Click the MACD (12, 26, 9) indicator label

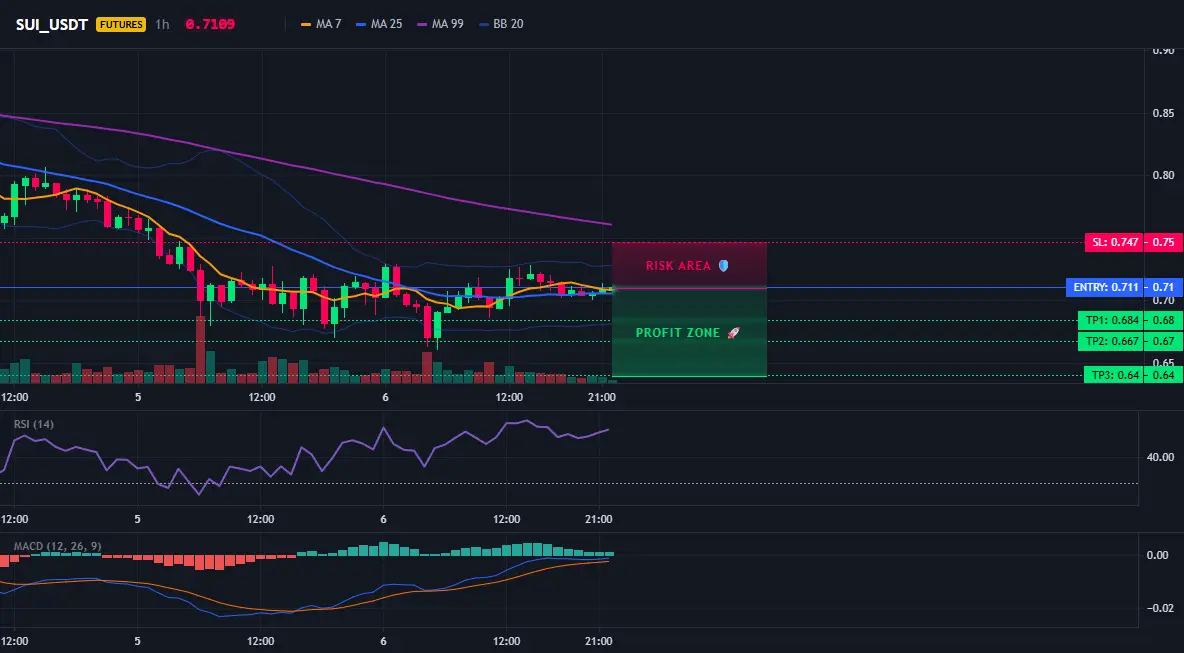tap(57, 546)
